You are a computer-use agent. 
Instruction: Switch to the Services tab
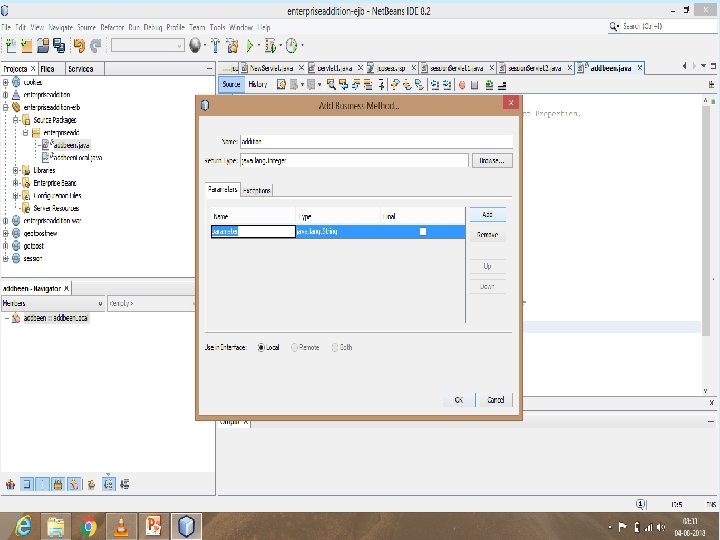pyautogui.click(x=84, y=69)
